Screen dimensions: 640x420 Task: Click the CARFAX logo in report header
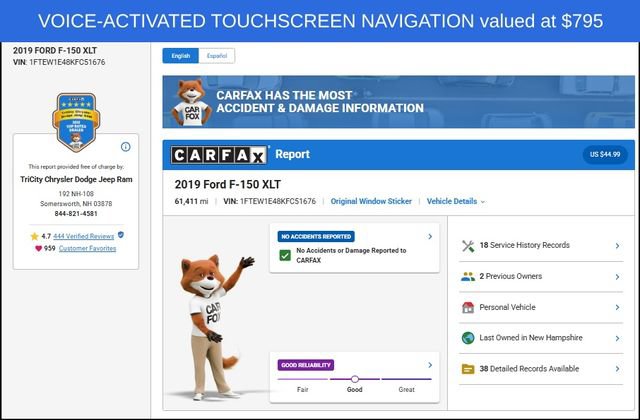click(x=219, y=155)
